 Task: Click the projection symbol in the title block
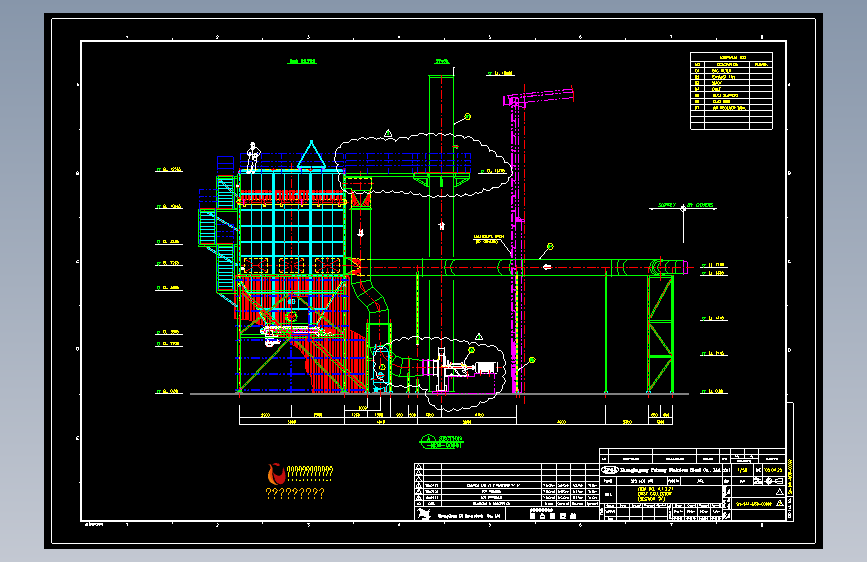coord(774,481)
